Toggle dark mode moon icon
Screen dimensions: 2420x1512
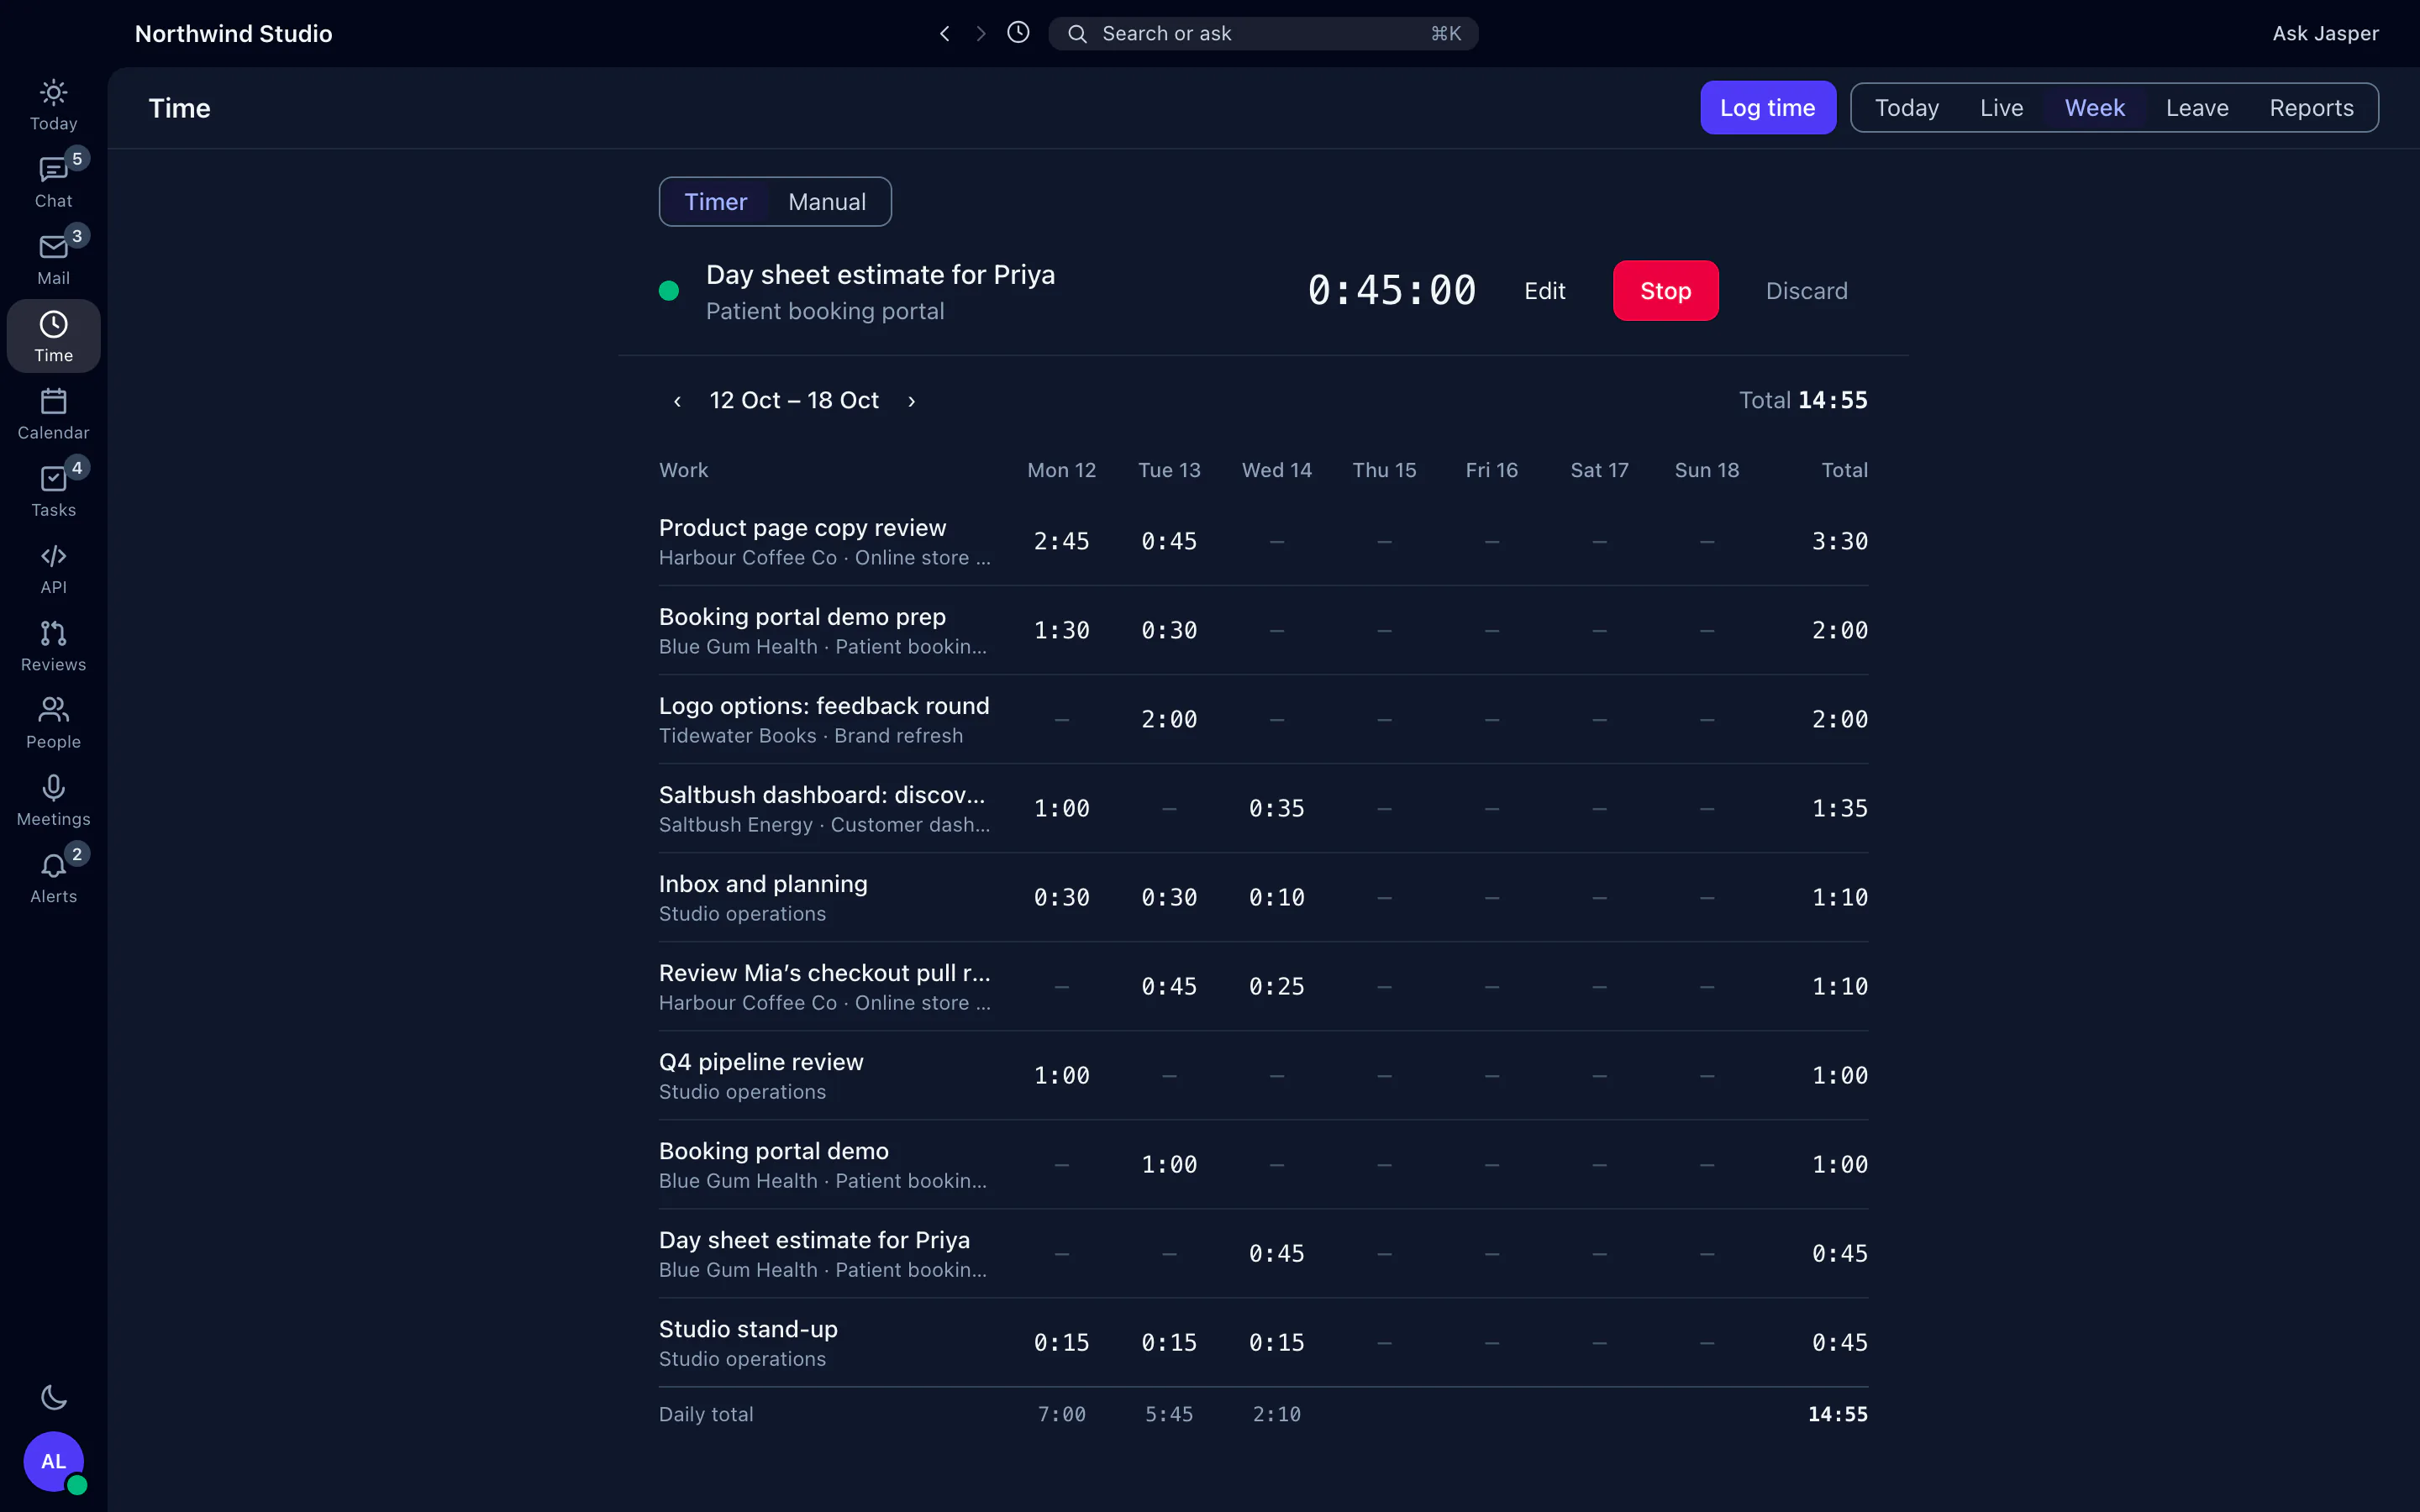click(53, 1397)
